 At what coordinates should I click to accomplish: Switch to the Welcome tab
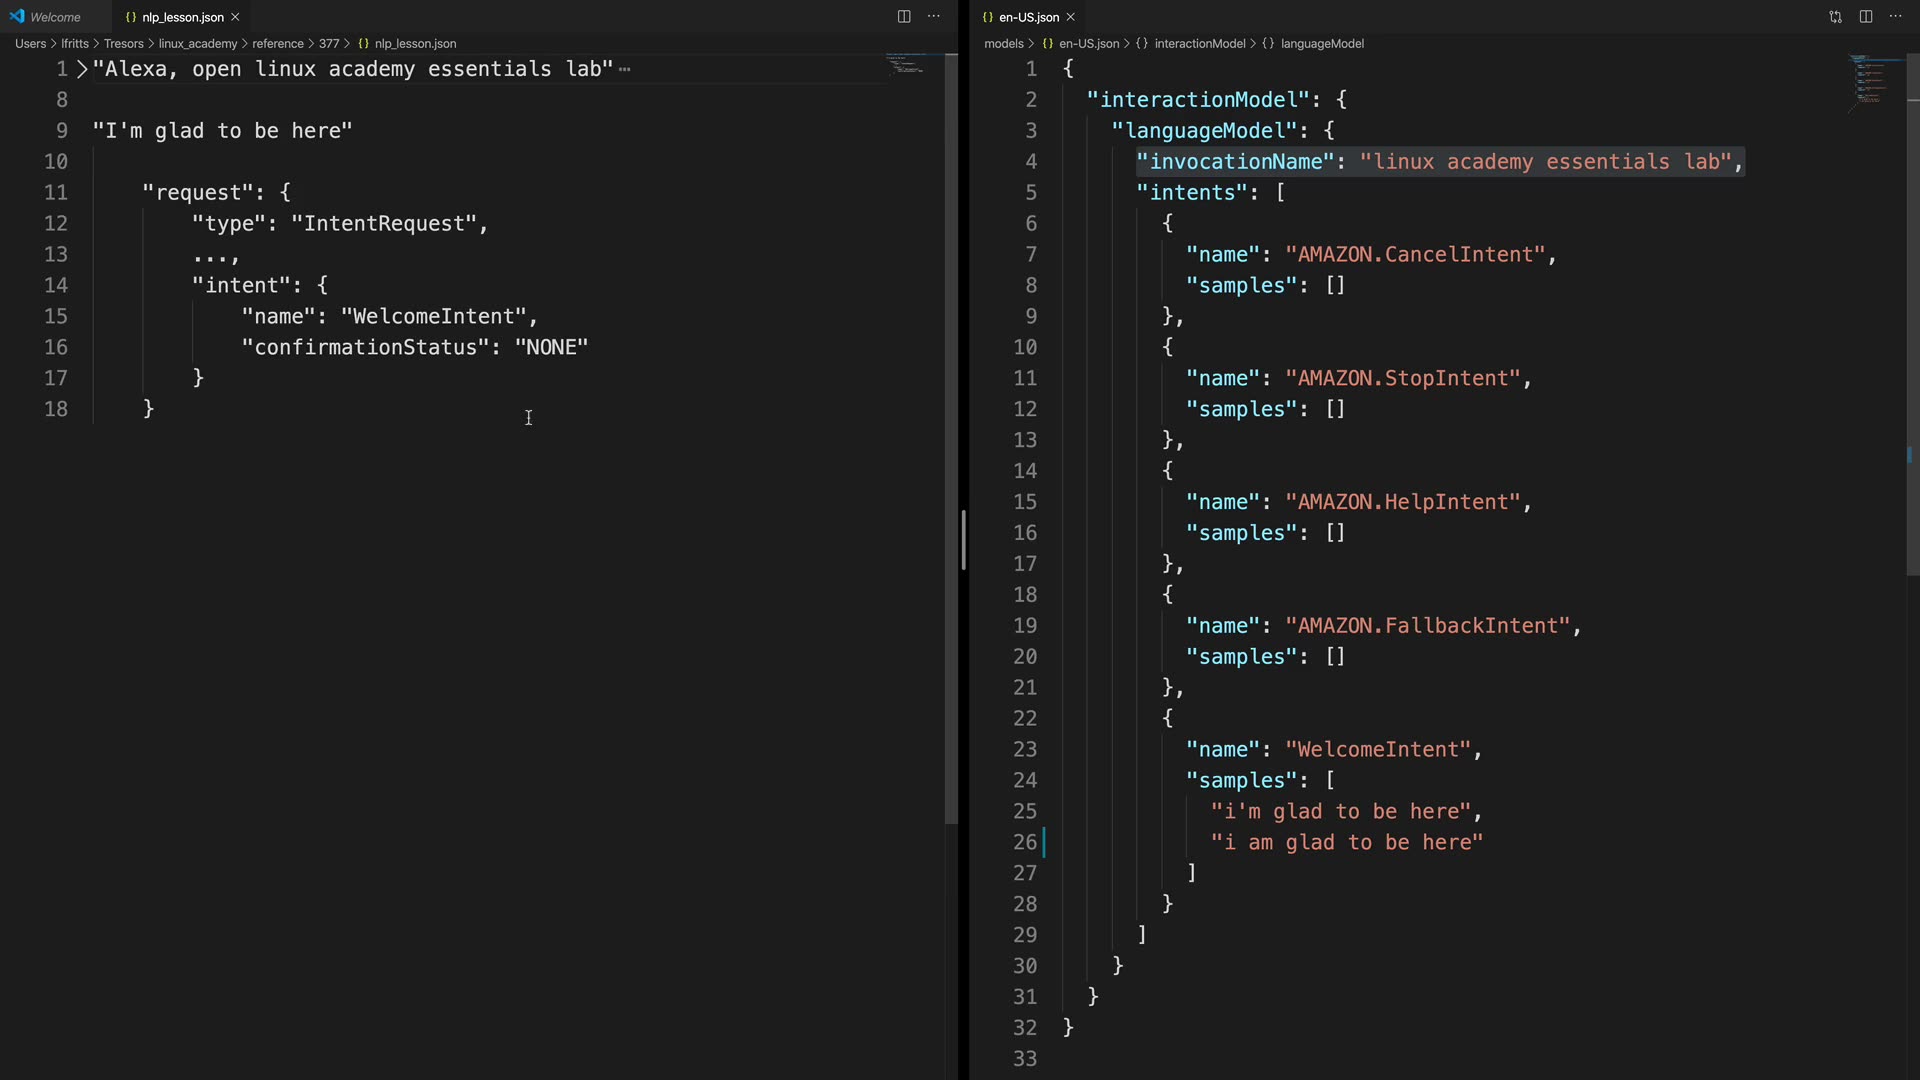[x=55, y=17]
